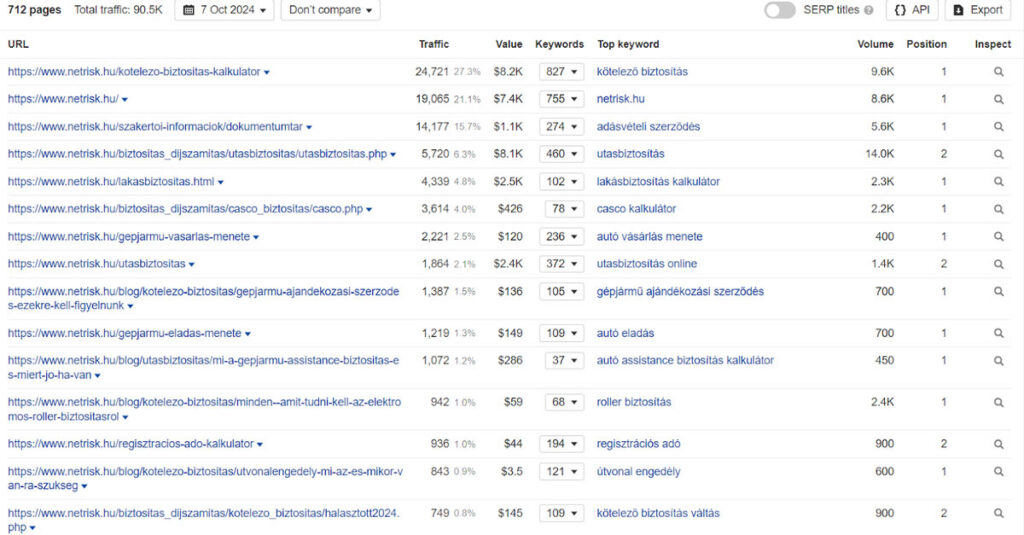Expand the 121 keywords dropdown
The width and height of the screenshot is (1024, 535).
562,472
